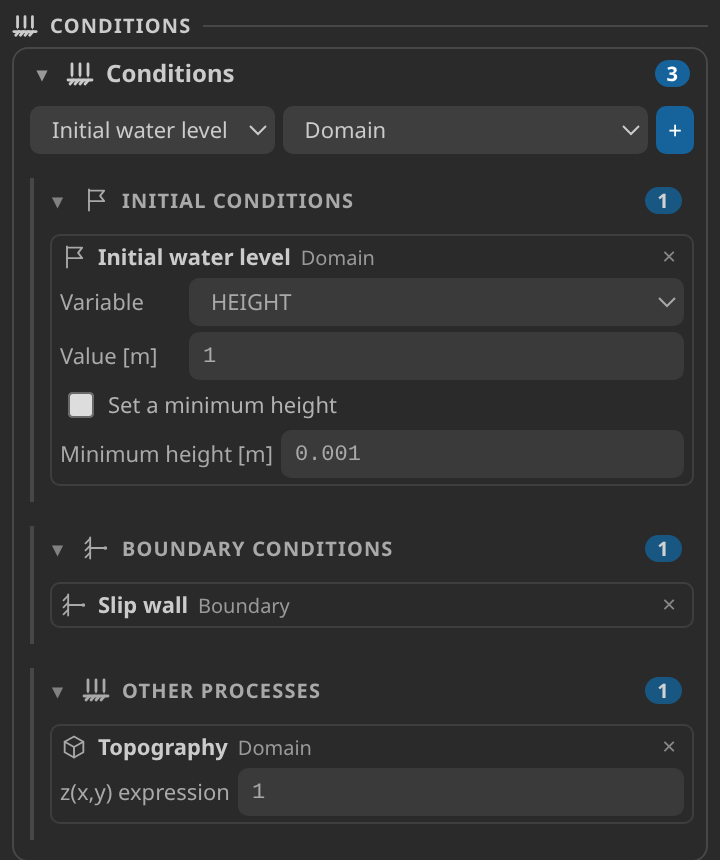Click the Other Processes count badge
The width and height of the screenshot is (720, 860).
pyautogui.click(x=663, y=691)
